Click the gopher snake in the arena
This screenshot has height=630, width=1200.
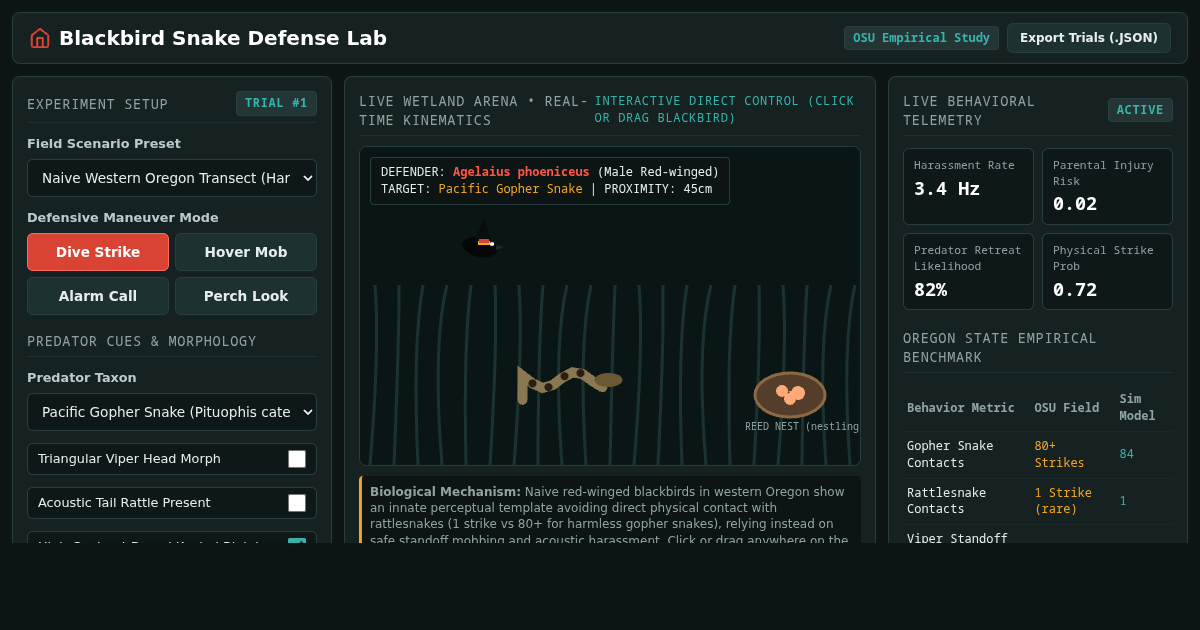pyautogui.click(x=569, y=384)
